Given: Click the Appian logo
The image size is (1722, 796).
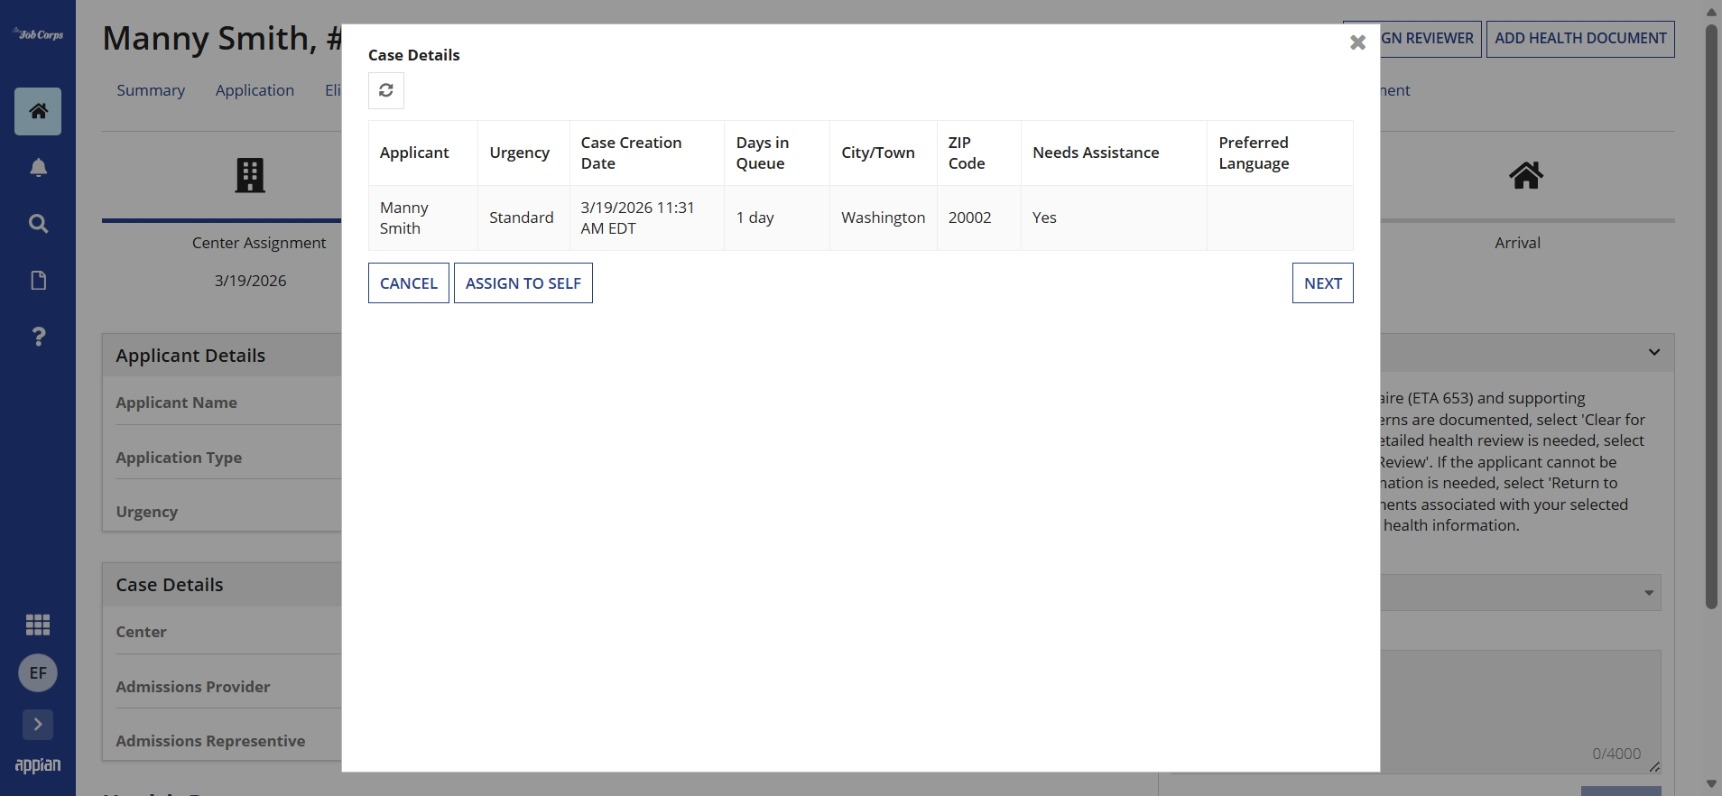Looking at the screenshot, I should pyautogui.click(x=38, y=765).
